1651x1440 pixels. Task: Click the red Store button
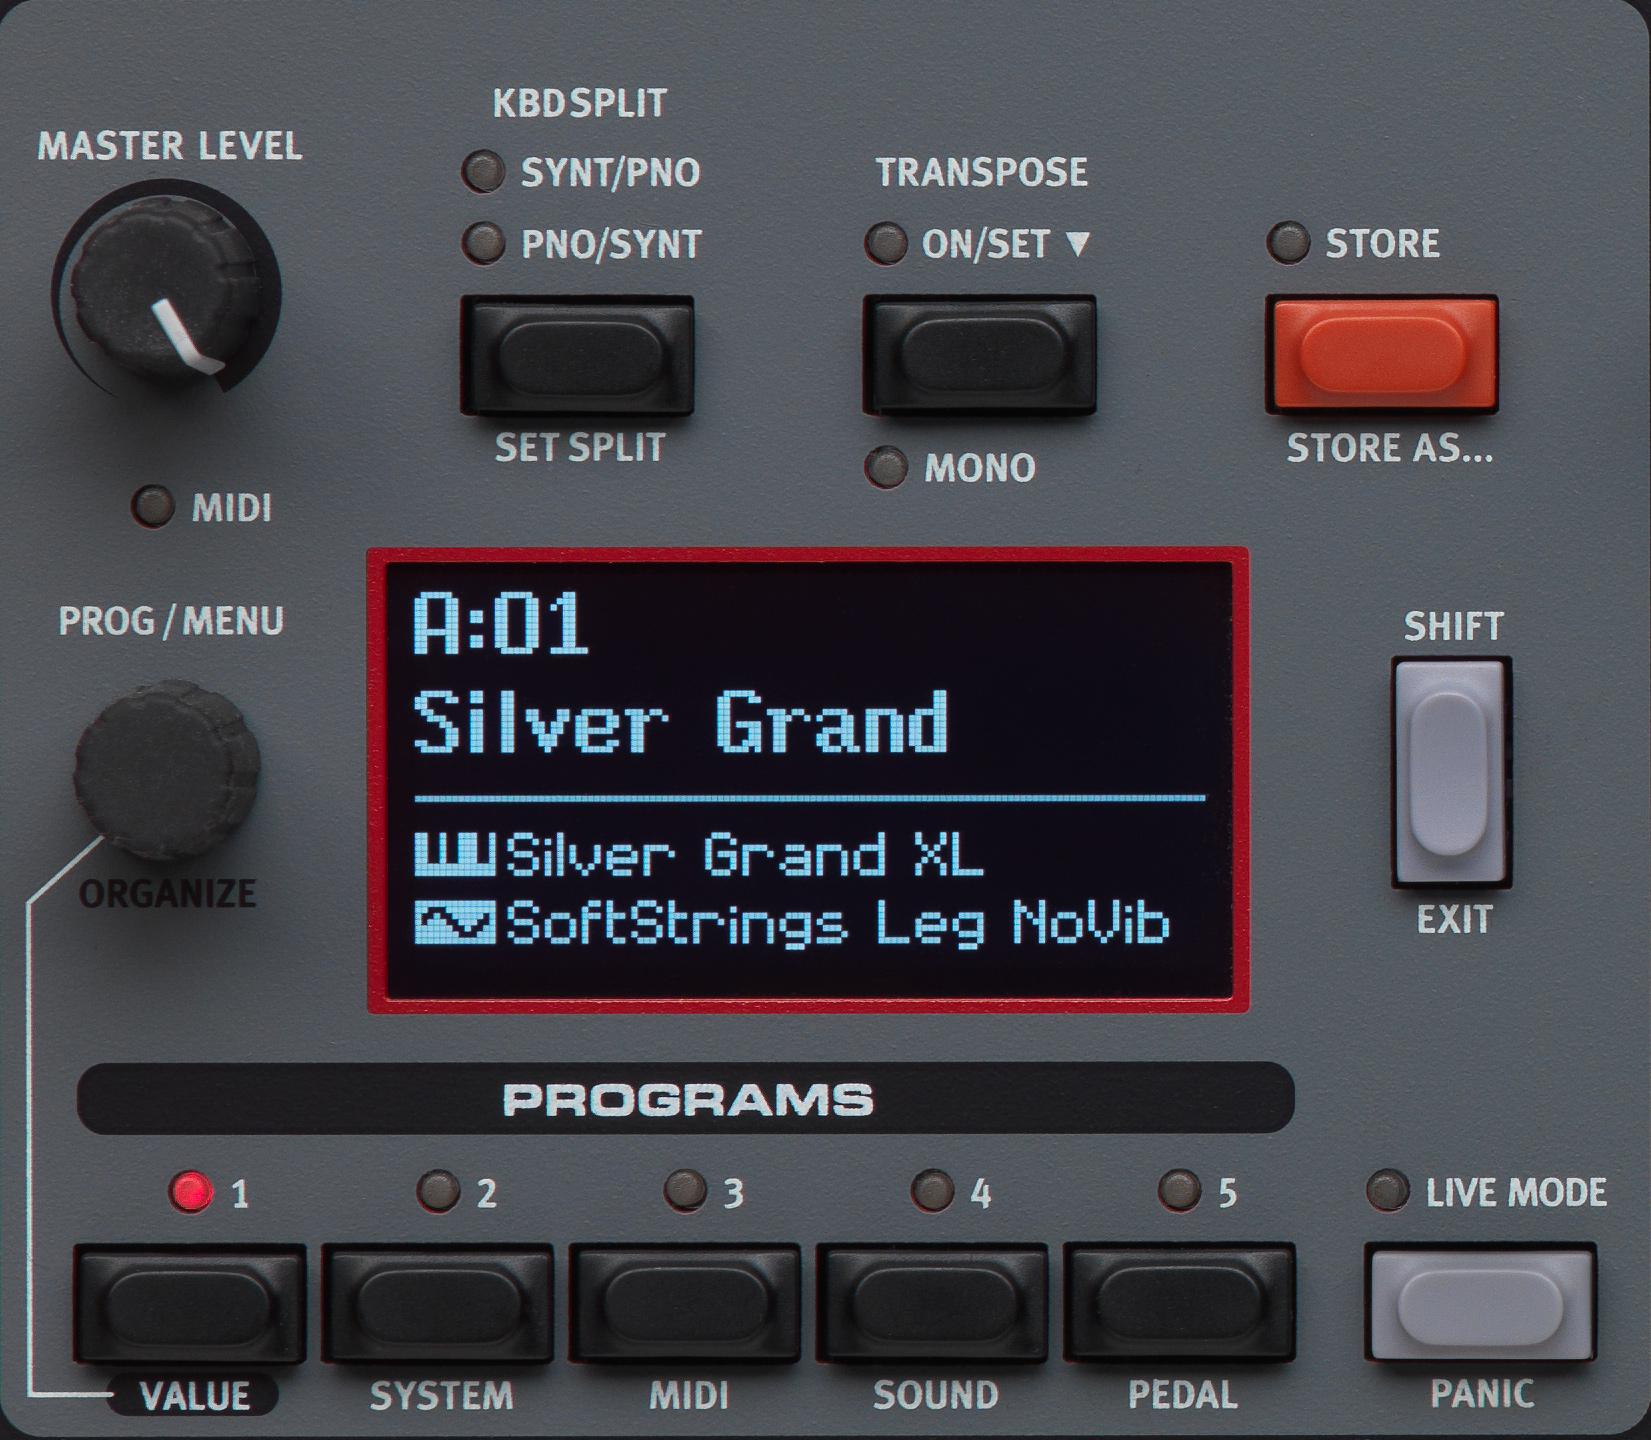1382,353
